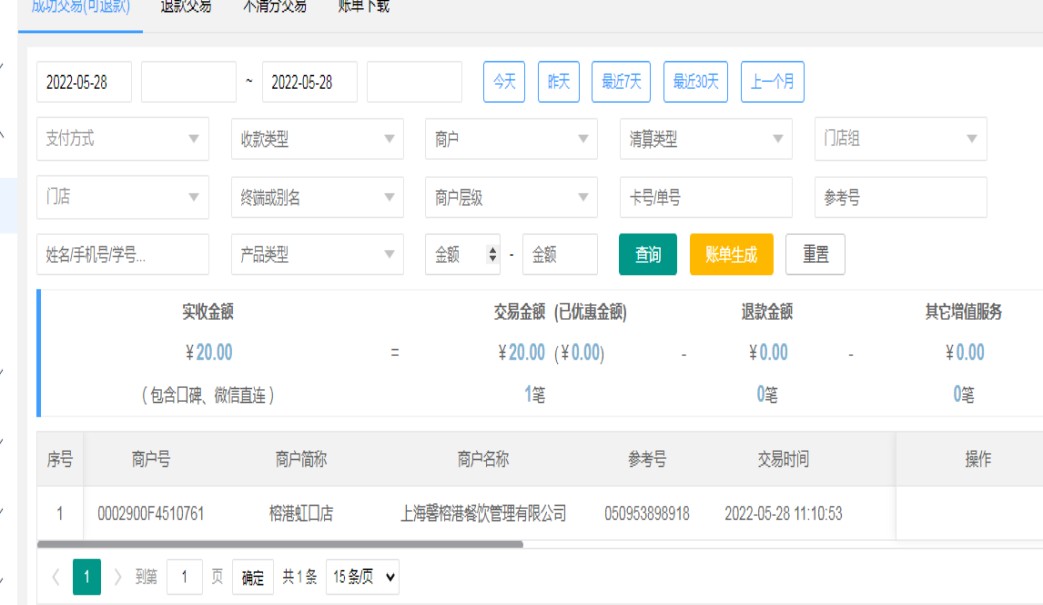The image size is (1043, 605).
Task: Click the orange 账单生成 button
Action: tap(731, 255)
